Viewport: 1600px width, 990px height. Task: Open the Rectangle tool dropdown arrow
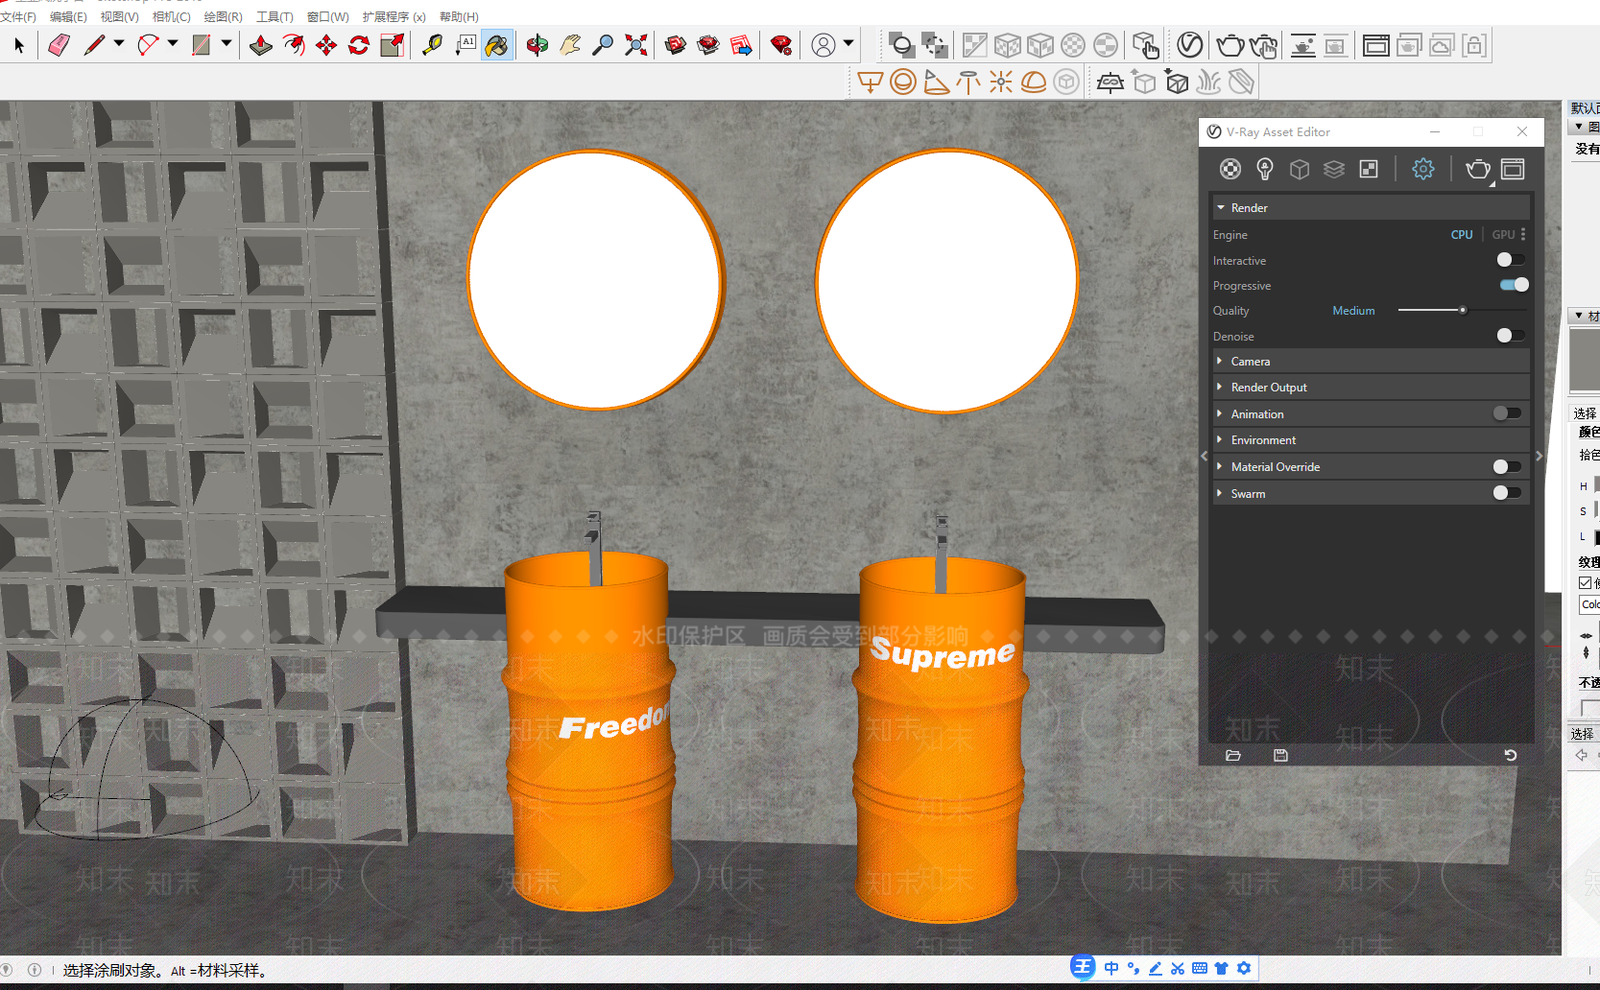point(226,43)
